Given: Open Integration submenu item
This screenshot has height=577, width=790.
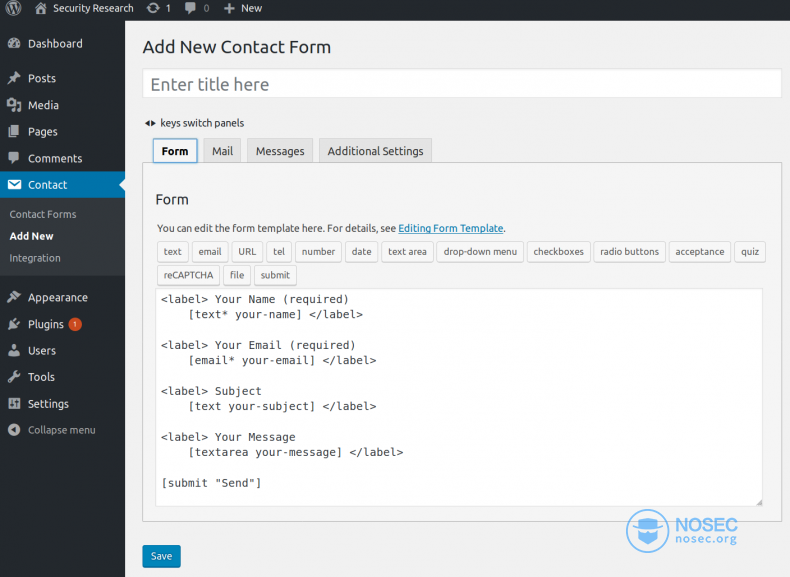Looking at the screenshot, I should (x=35, y=258).
